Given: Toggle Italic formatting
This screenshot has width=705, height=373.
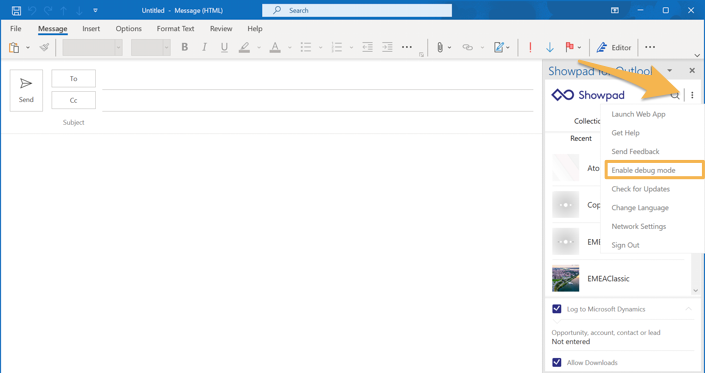Looking at the screenshot, I should [x=204, y=47].
